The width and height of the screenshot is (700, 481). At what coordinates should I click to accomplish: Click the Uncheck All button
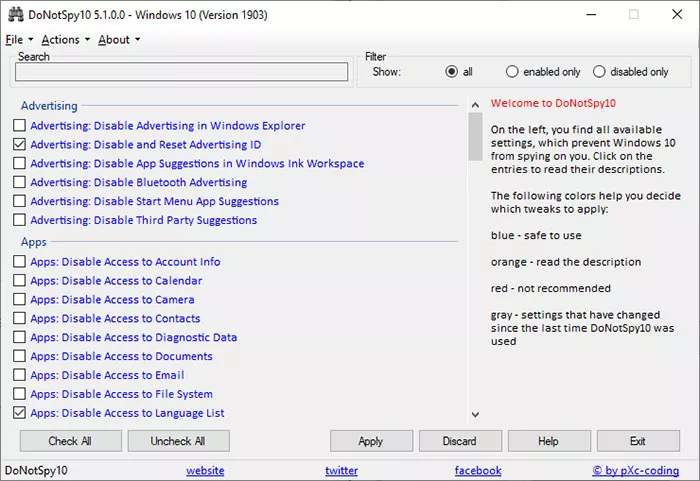click(179, 441)
